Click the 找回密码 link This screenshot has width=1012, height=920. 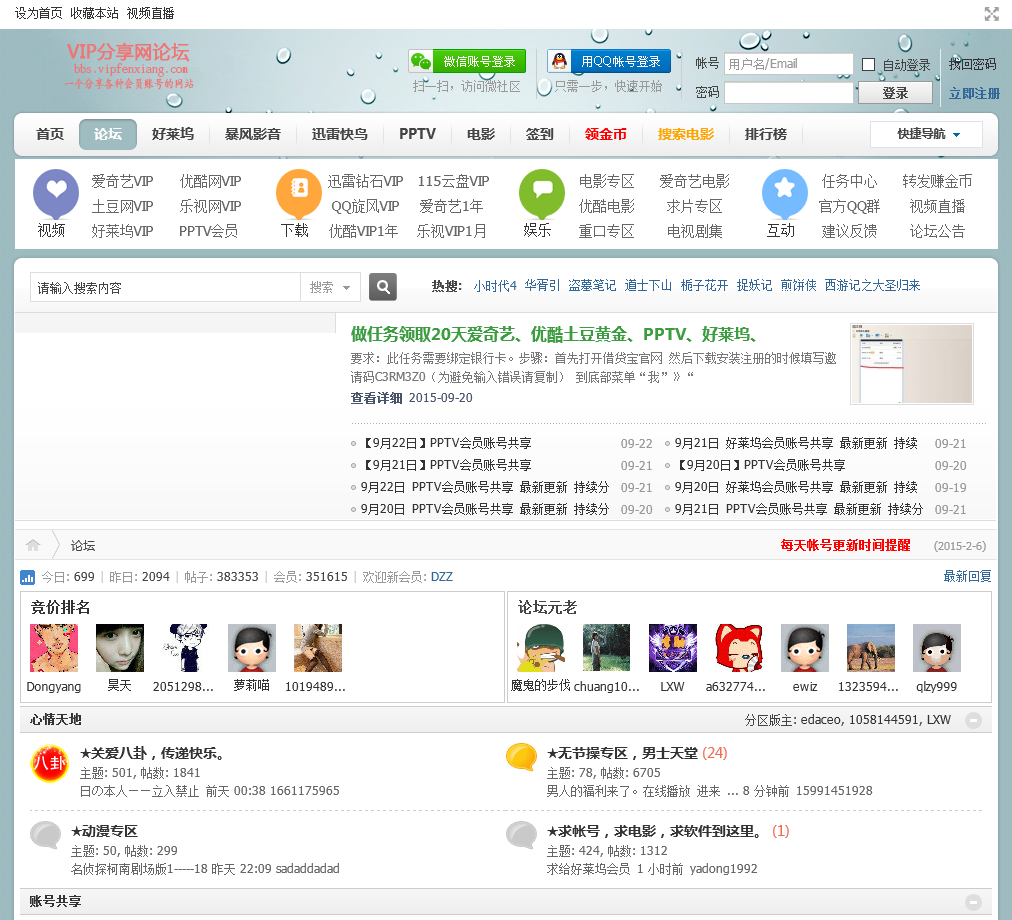tap(972, 64)
